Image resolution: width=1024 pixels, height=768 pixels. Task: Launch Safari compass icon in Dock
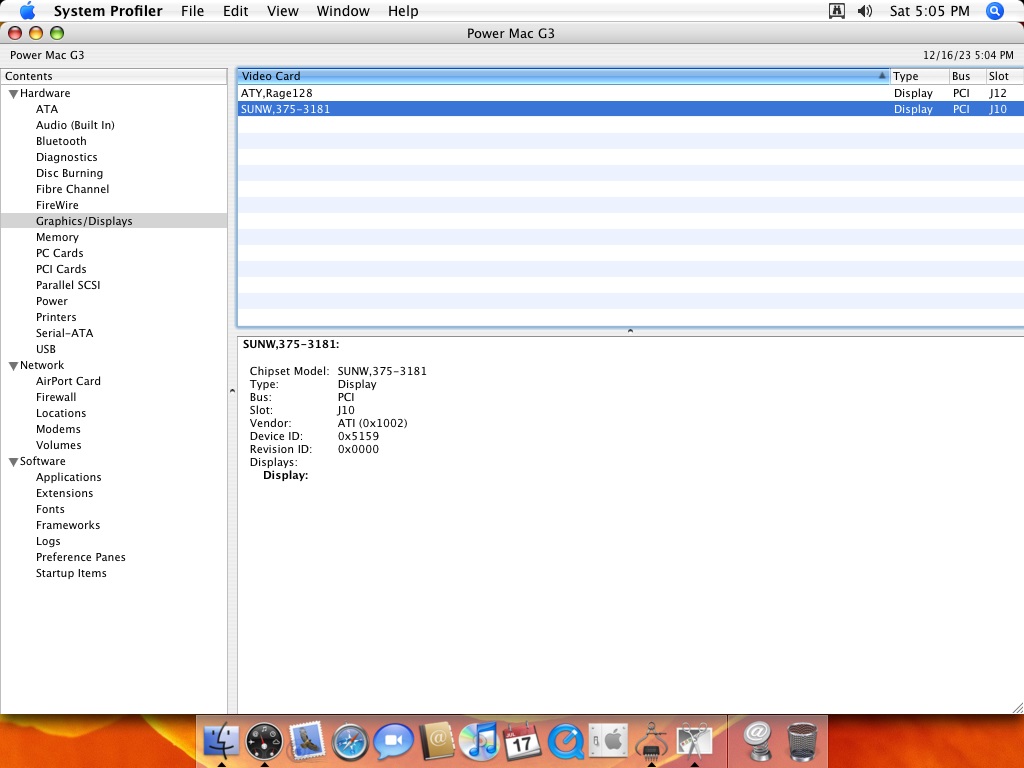[350, 741]
